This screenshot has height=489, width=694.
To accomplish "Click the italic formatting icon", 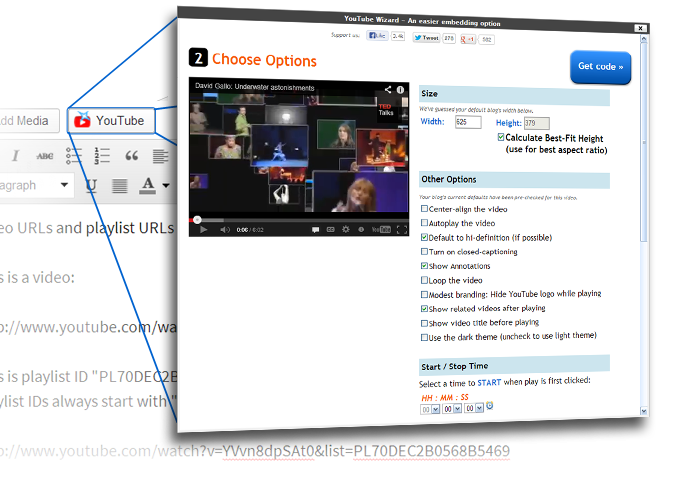I will point(17,155).
